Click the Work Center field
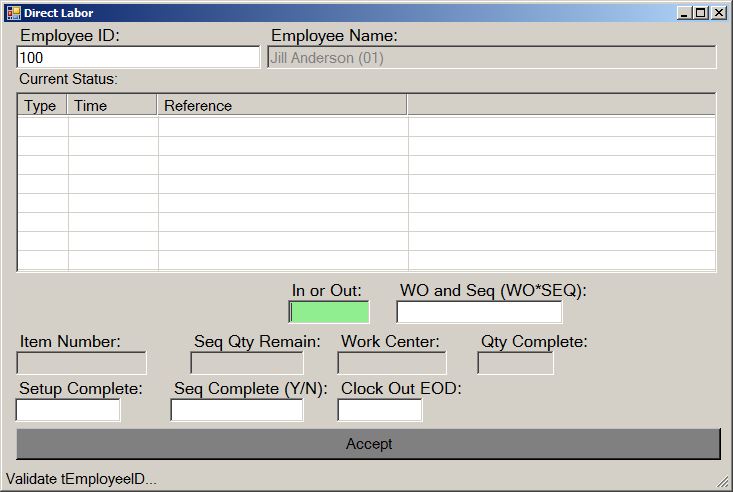Screen dimensions: 733x492 tap(392, 363)
